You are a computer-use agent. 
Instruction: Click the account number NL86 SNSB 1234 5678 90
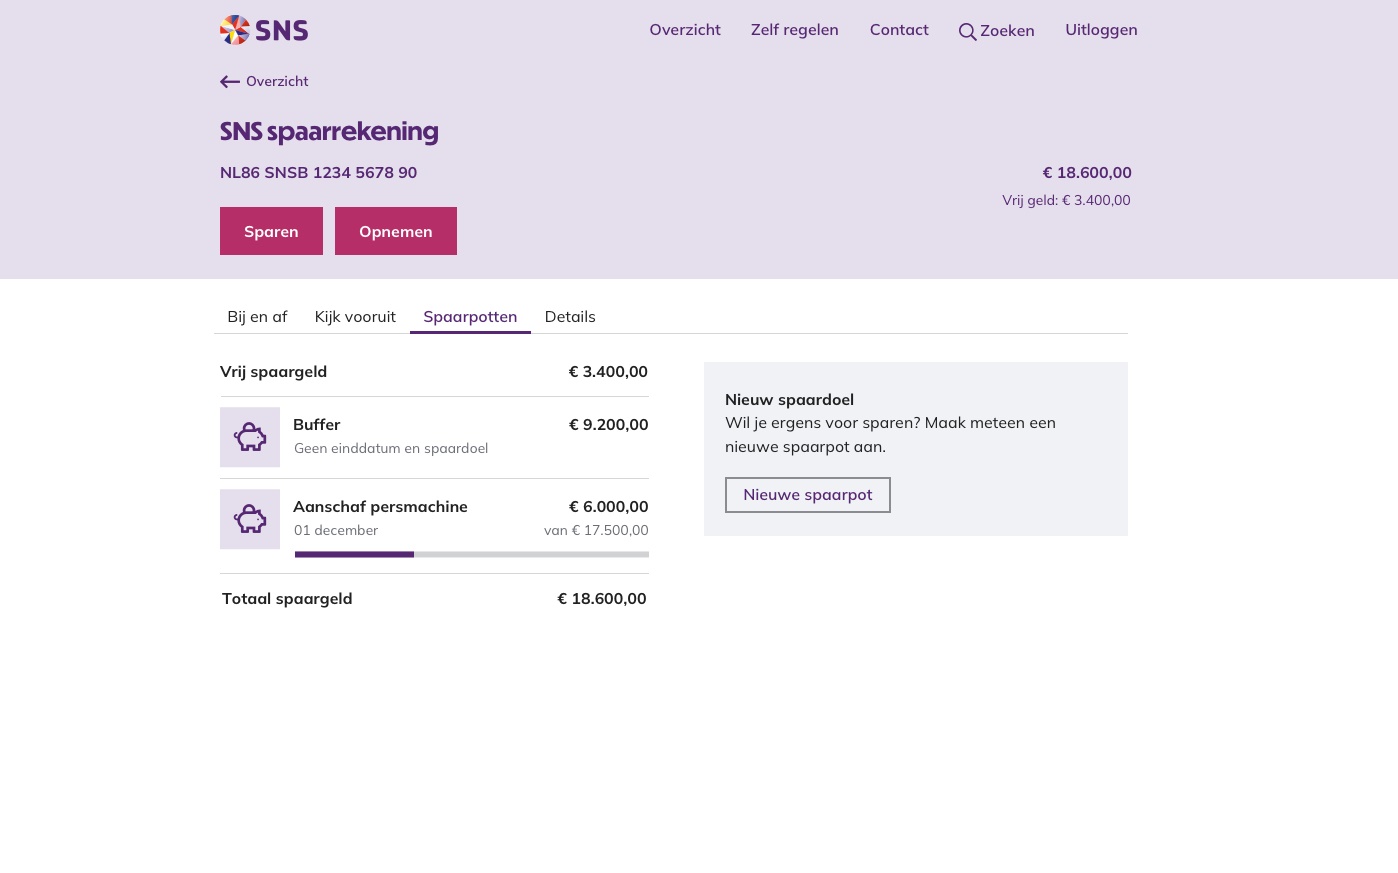pos(318,173)
